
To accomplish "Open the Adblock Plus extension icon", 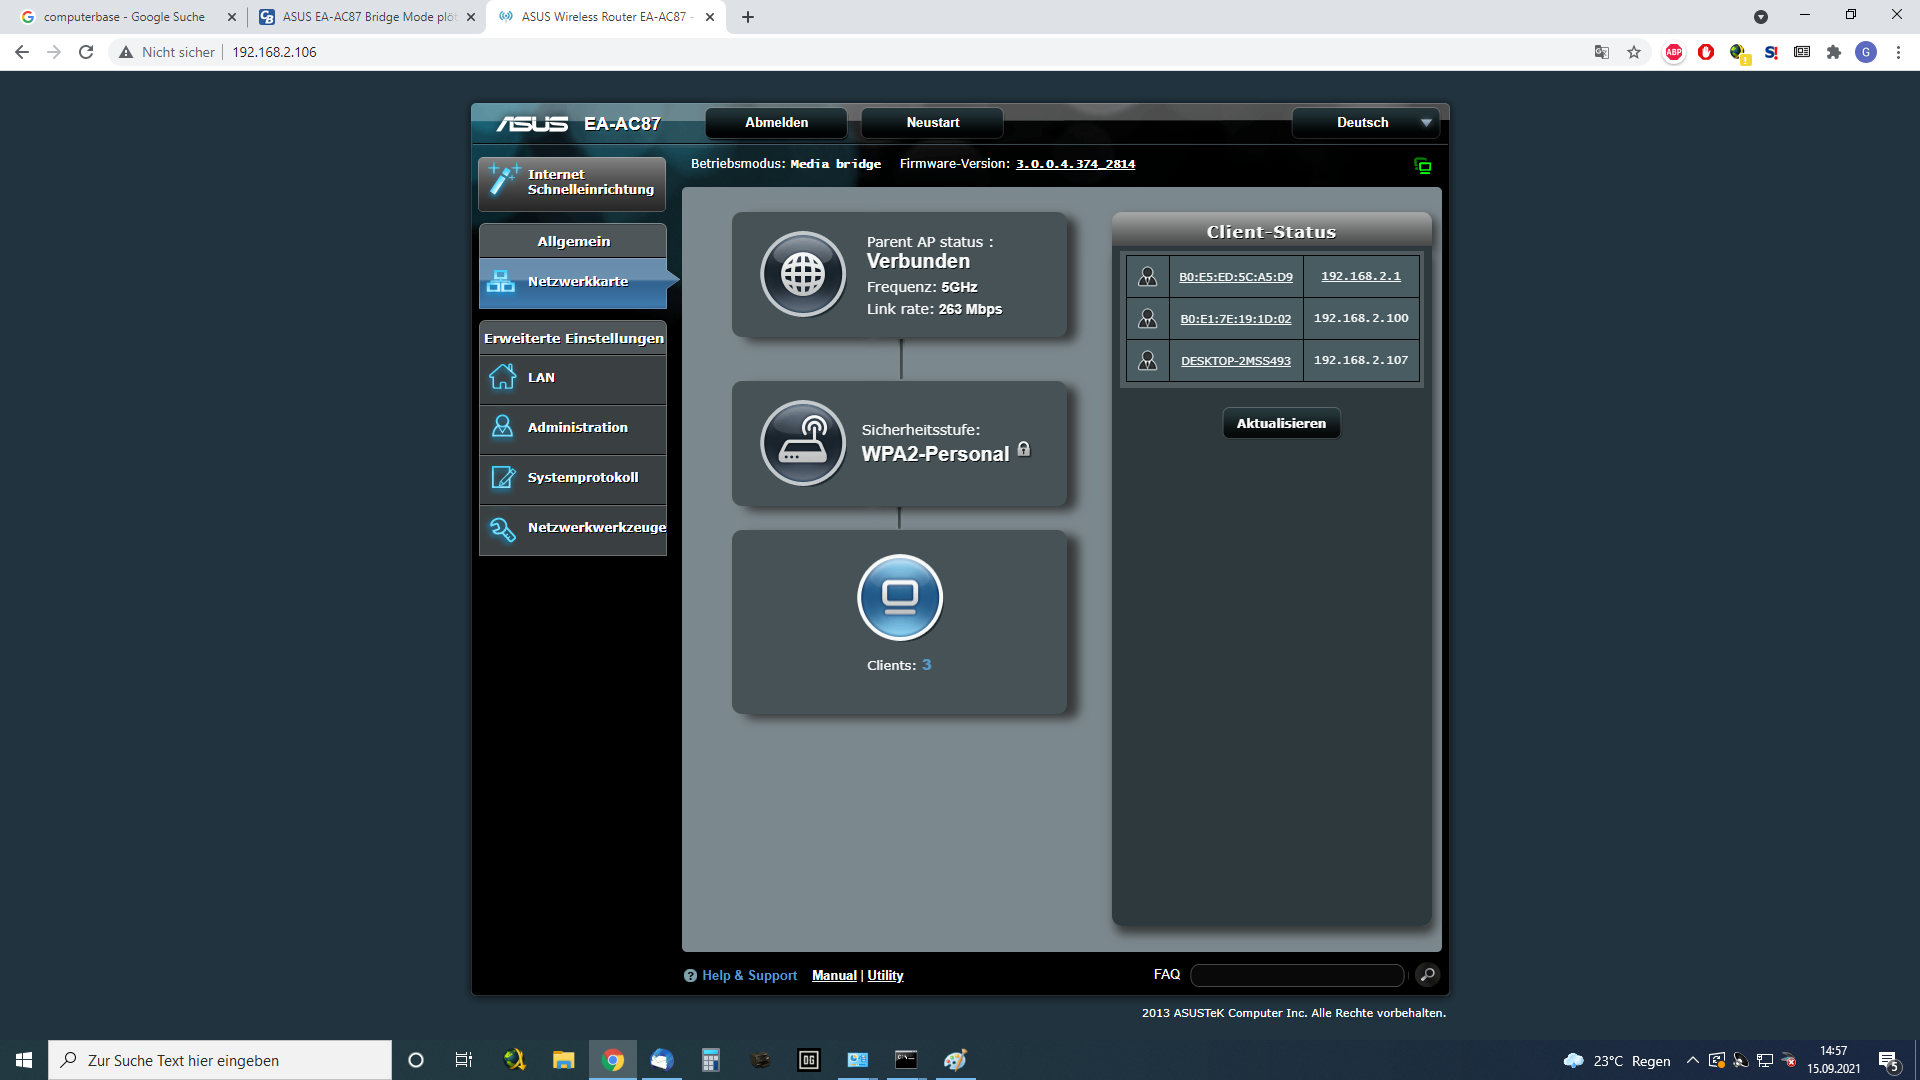I will pyautogui.click(x=1674, y=52).
